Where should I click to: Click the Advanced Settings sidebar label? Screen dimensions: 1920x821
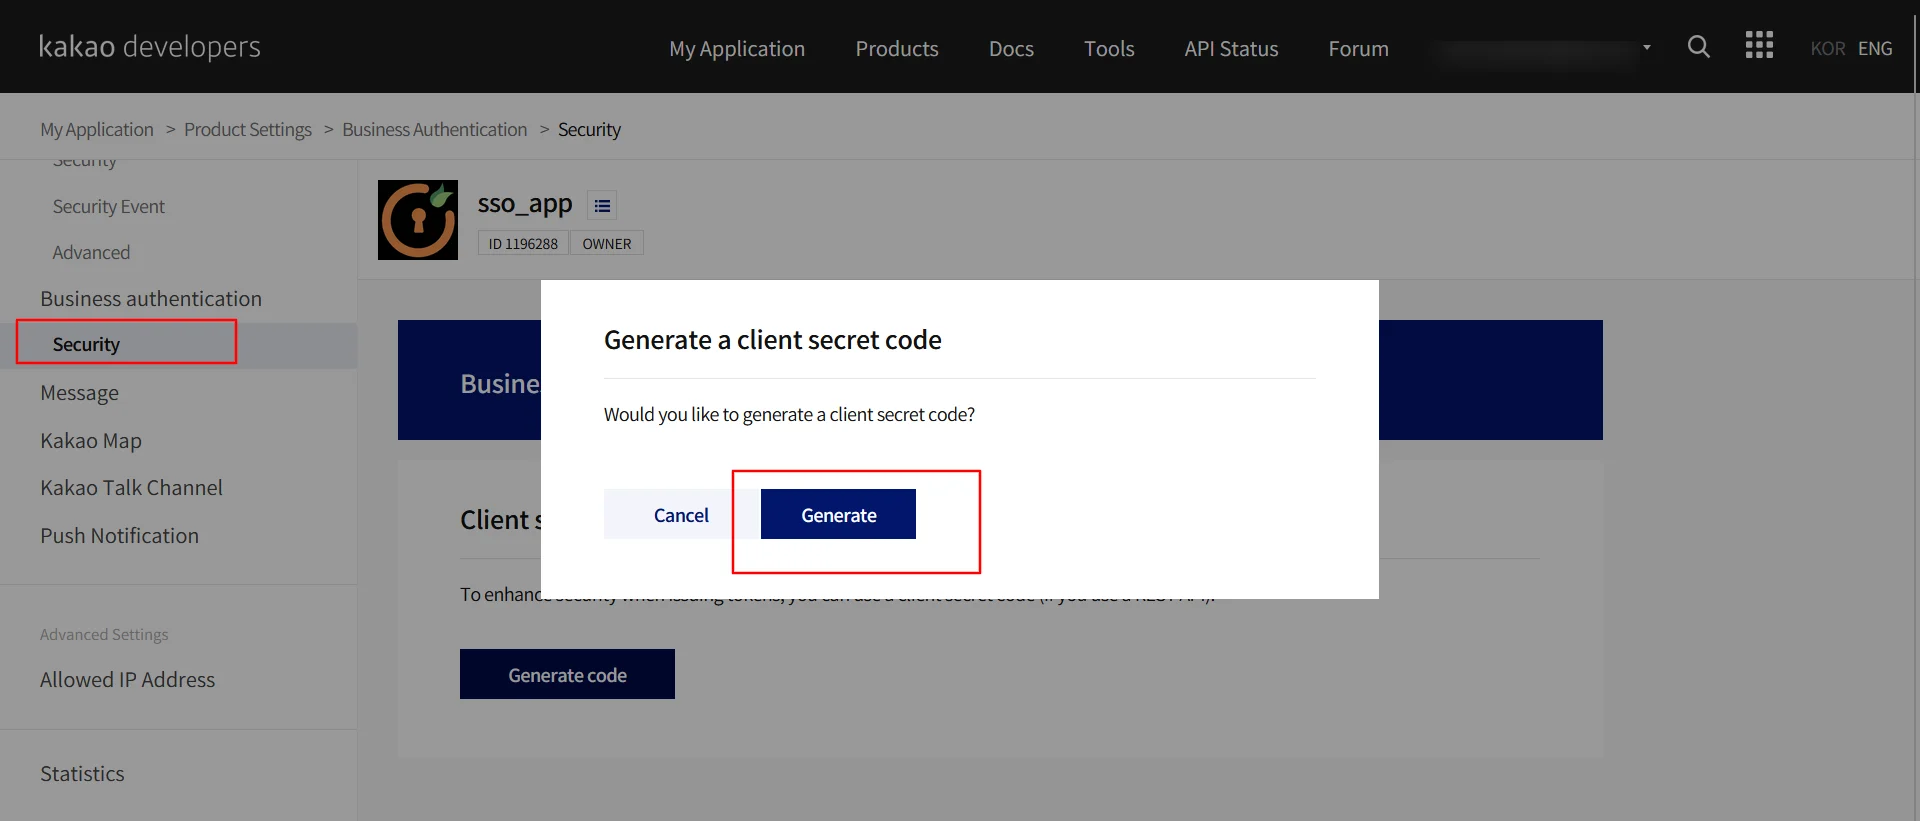coord(104,635)
